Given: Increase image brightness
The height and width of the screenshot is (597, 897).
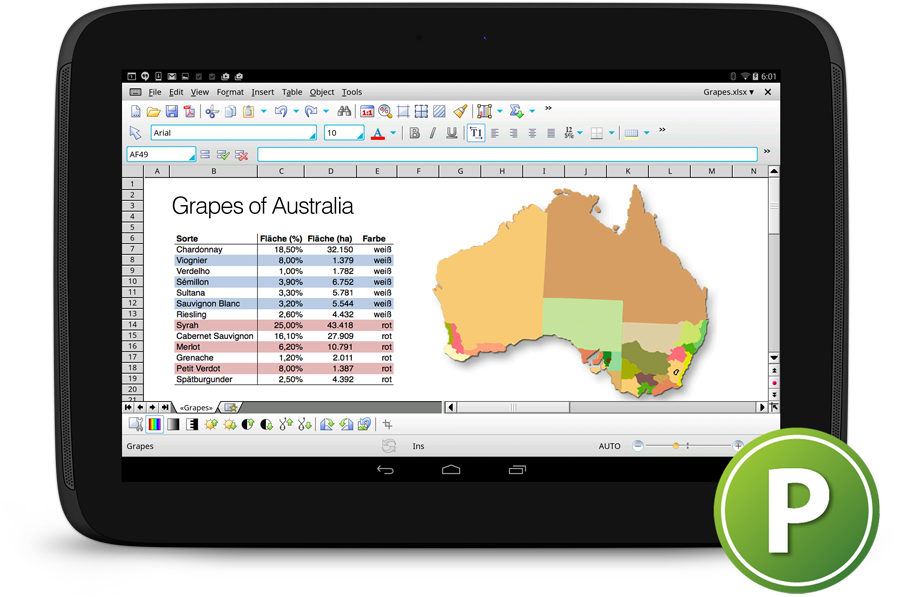Looking at the screenshot, I should pyautogui.click(x=210, y=423).
